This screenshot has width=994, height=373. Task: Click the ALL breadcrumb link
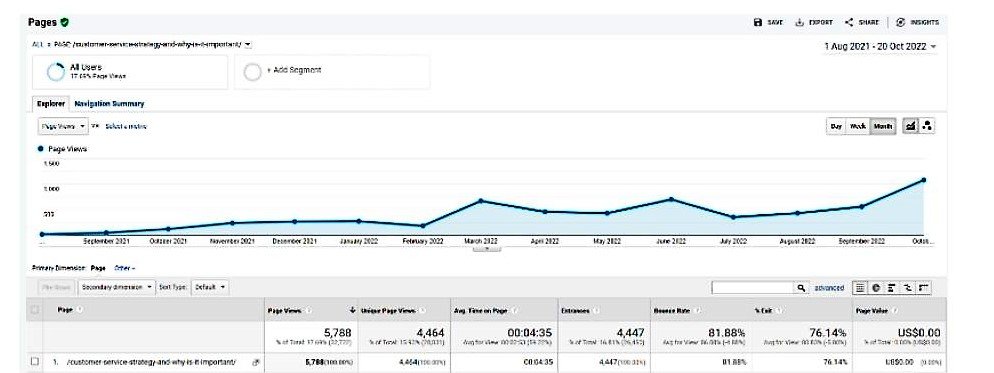point(37,44)
